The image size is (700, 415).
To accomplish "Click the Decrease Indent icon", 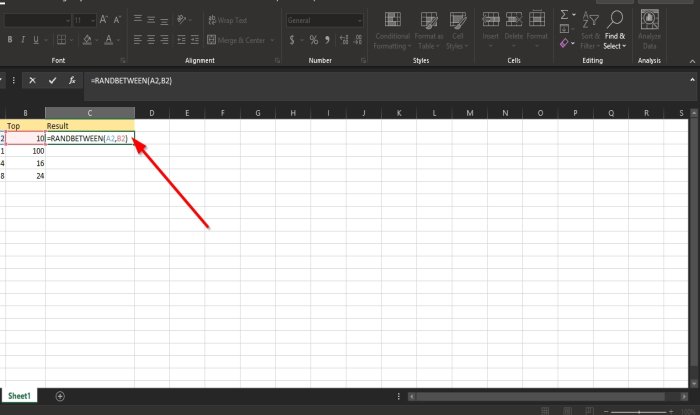I will [181, 40].
